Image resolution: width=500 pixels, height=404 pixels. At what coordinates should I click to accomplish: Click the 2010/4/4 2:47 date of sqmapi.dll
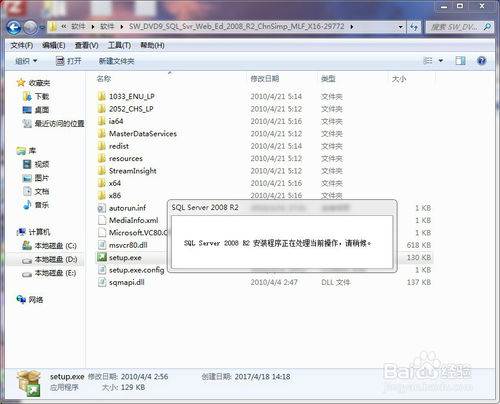point(274,282)
